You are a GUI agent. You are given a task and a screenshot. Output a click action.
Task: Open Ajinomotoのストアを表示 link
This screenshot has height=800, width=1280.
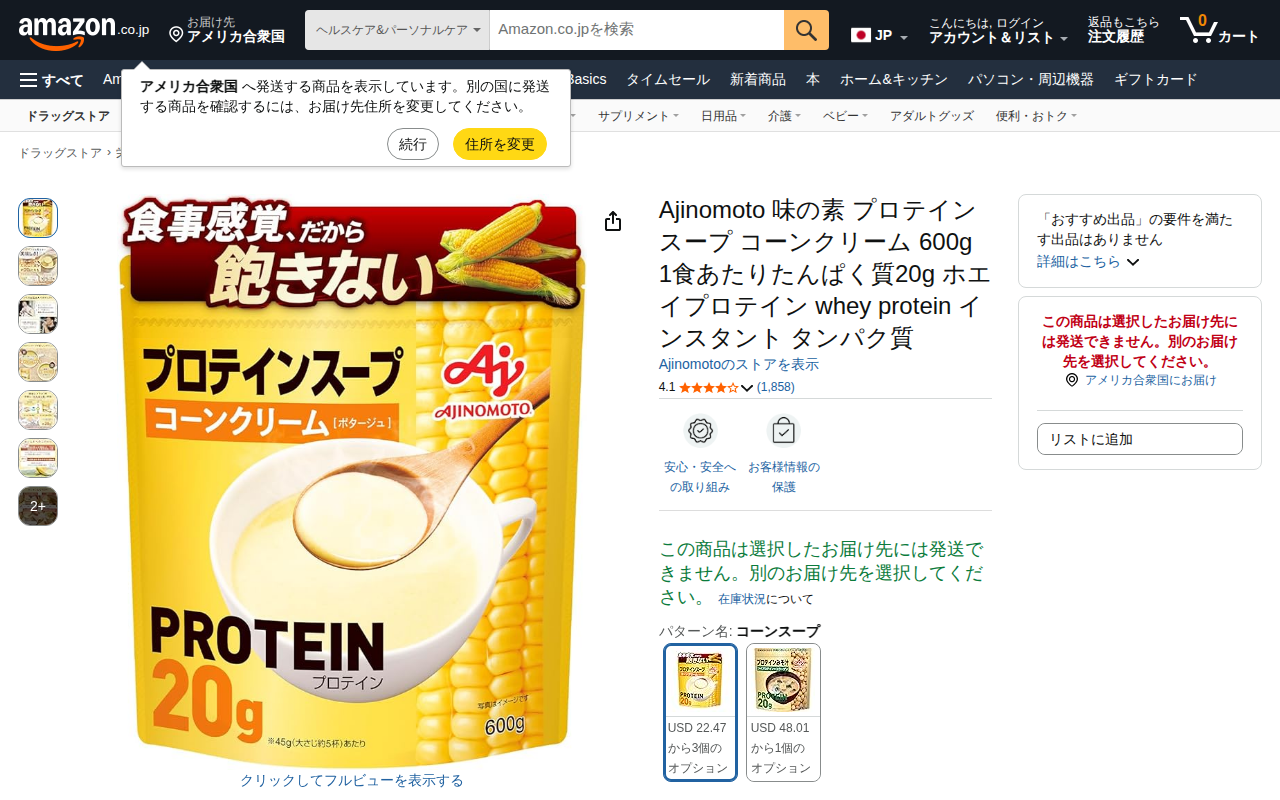click(739, 364)
